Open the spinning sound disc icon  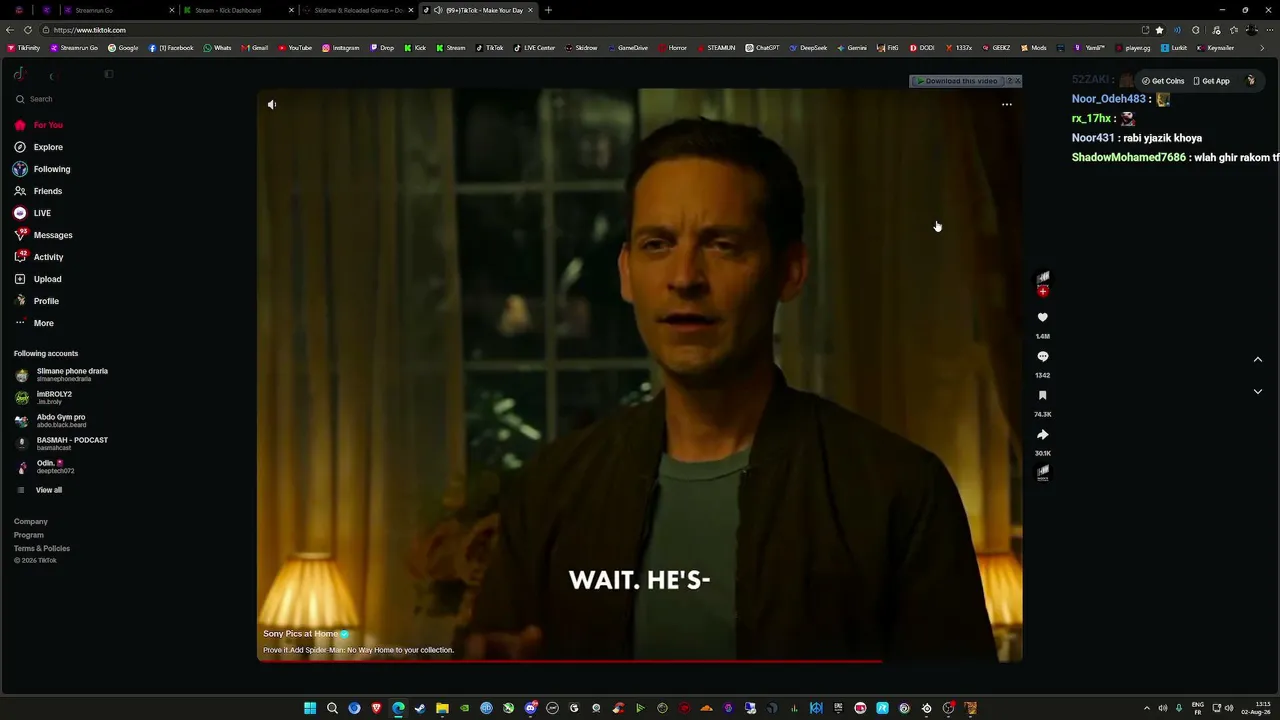[1043, 472]
